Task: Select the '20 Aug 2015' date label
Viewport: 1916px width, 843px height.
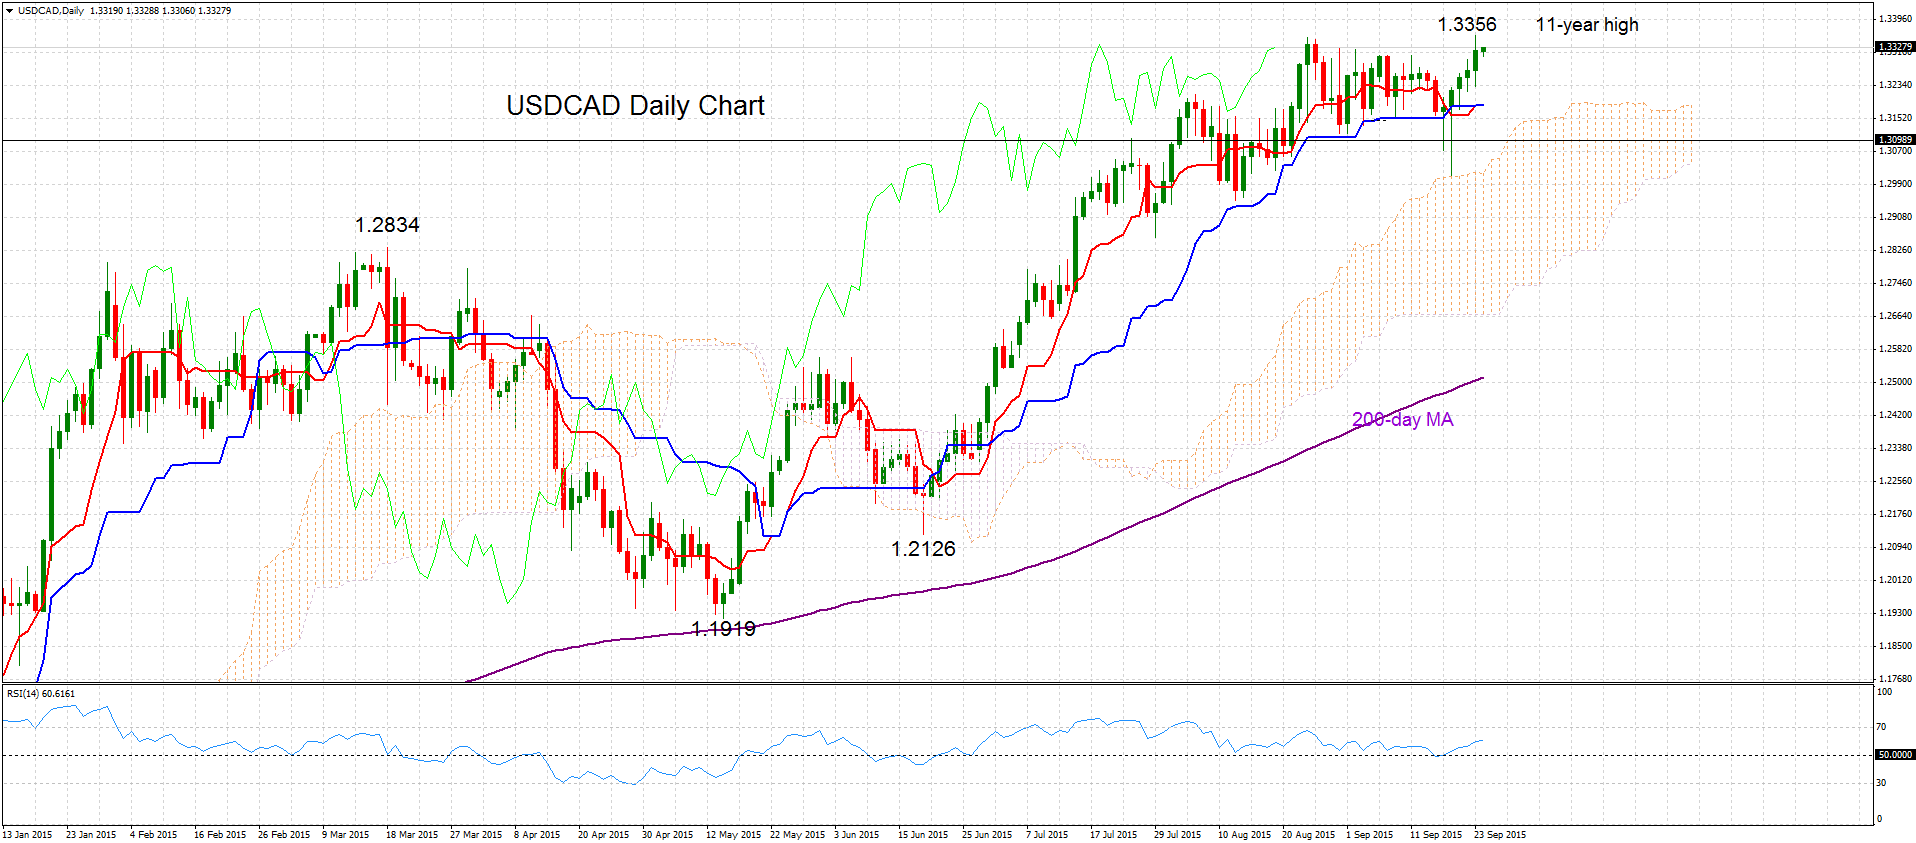Action: point(1308,835)
